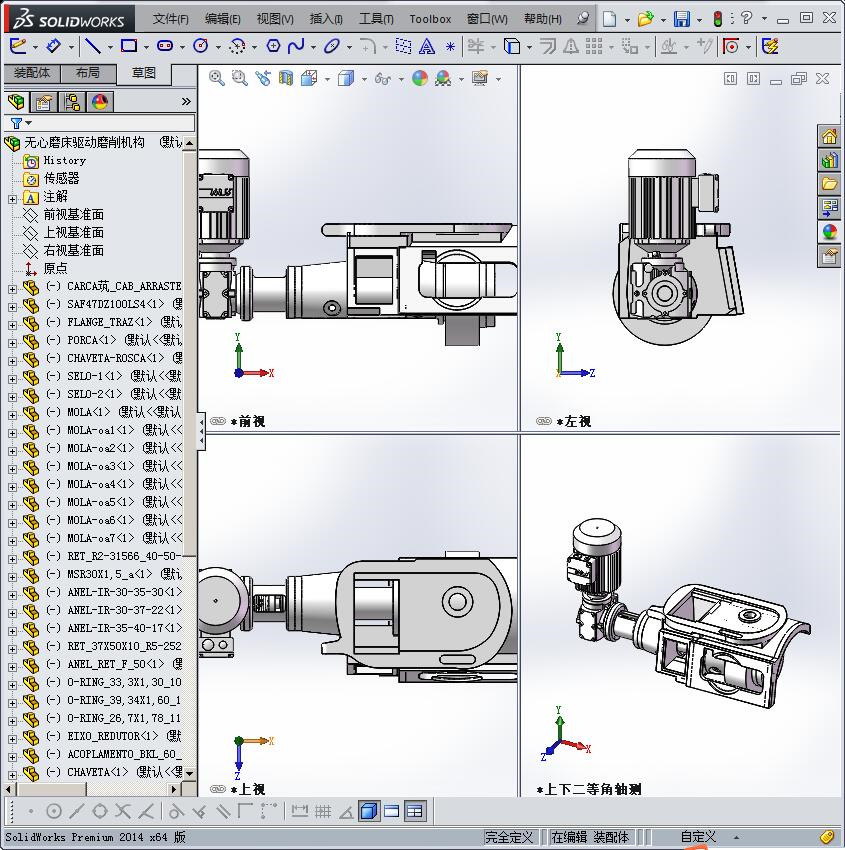Click the Section View icon
845x850 pixels.
[x=287, y=78]
